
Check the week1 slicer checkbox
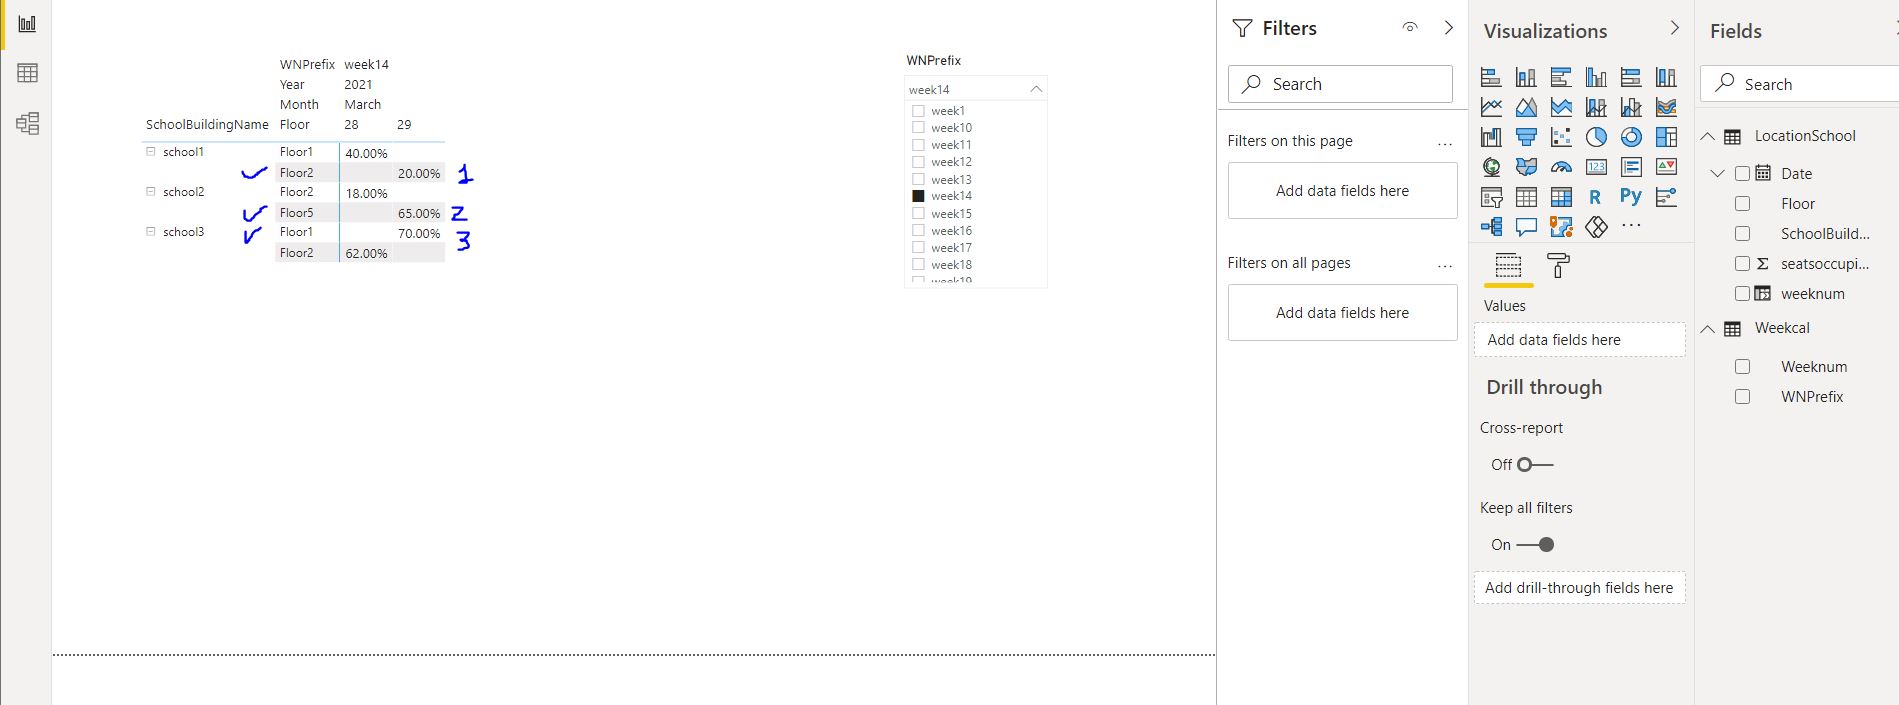click(x=918, y=111)
